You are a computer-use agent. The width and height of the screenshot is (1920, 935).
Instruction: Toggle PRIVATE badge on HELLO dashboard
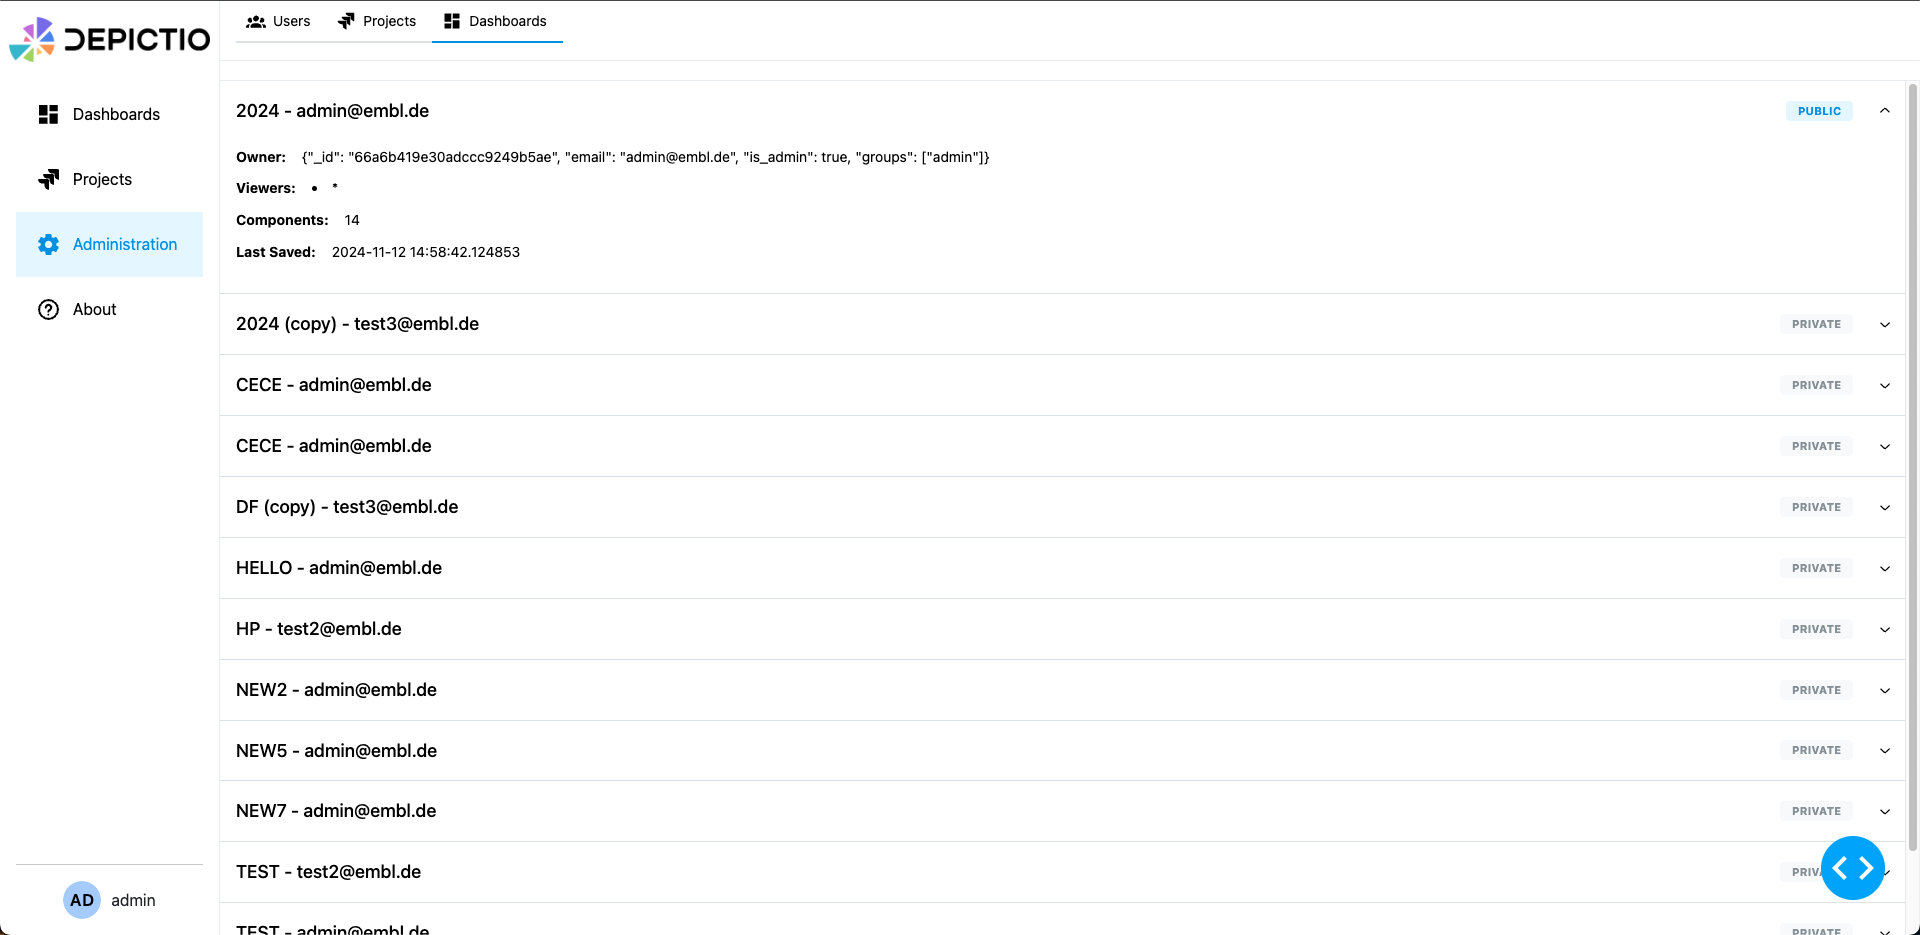pos(1816,567)
